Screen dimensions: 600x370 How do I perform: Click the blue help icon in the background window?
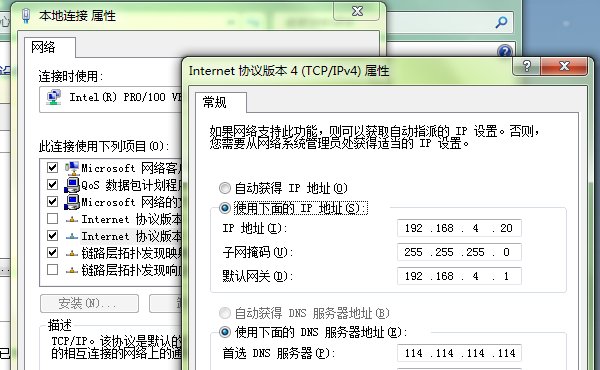coord(505,50)
